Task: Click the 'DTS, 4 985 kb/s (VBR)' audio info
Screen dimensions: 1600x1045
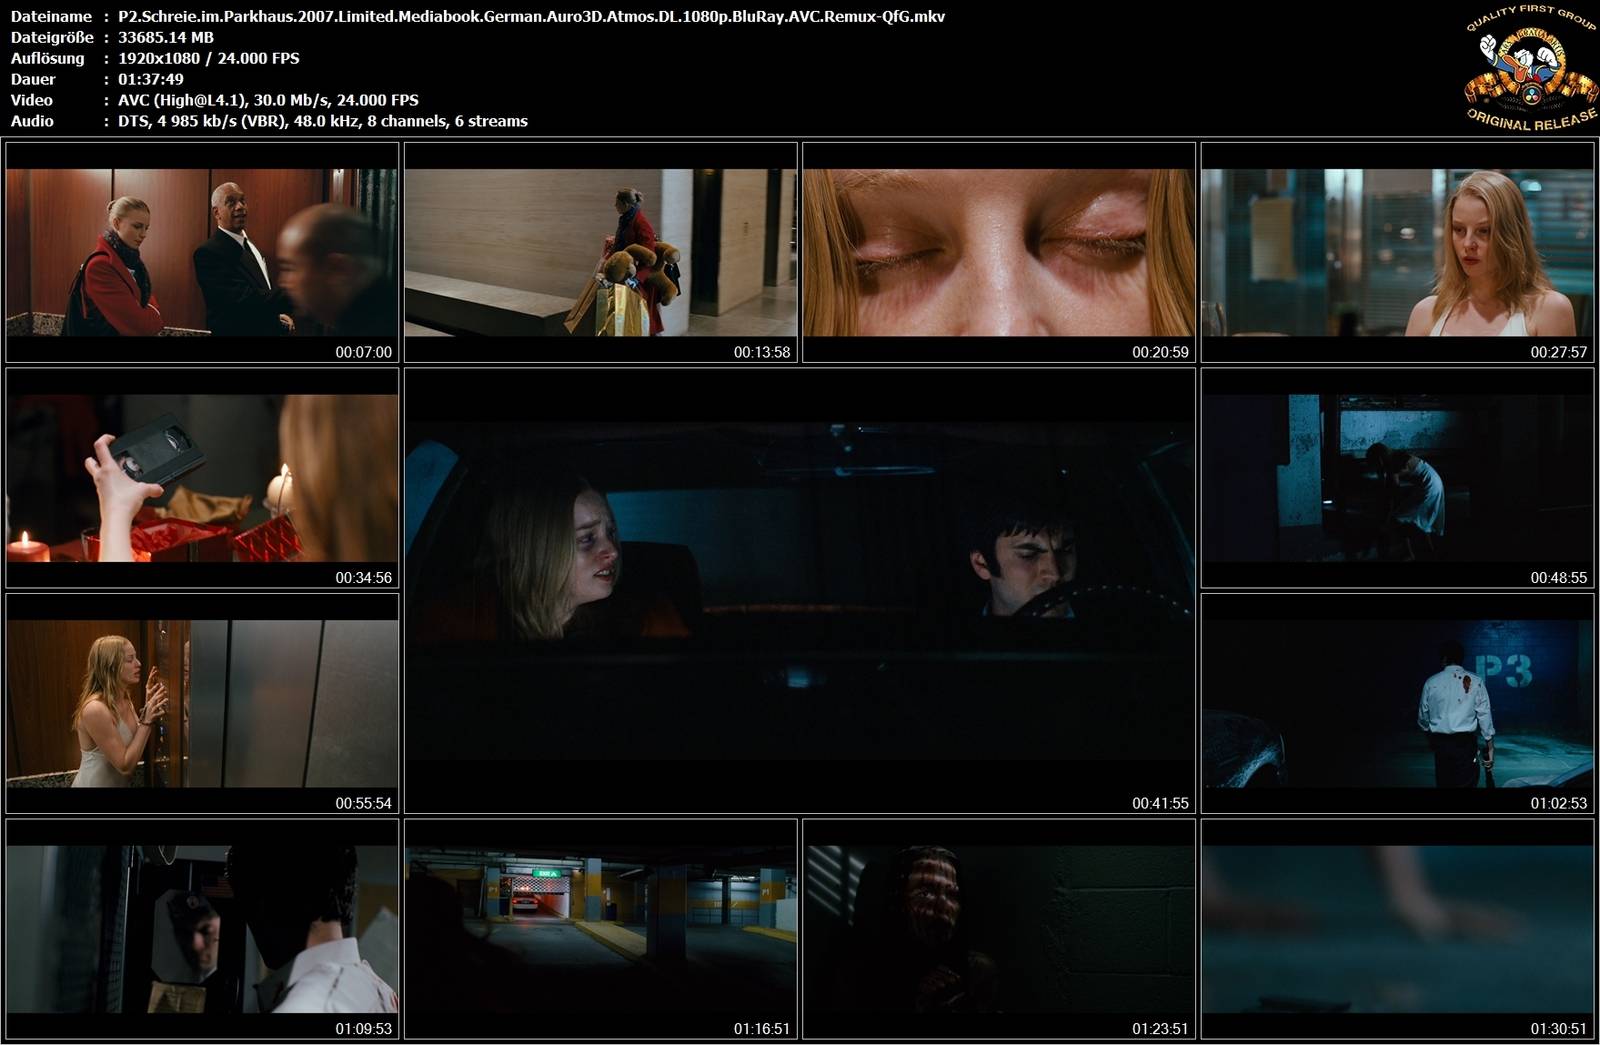Action: coord(323,121)
